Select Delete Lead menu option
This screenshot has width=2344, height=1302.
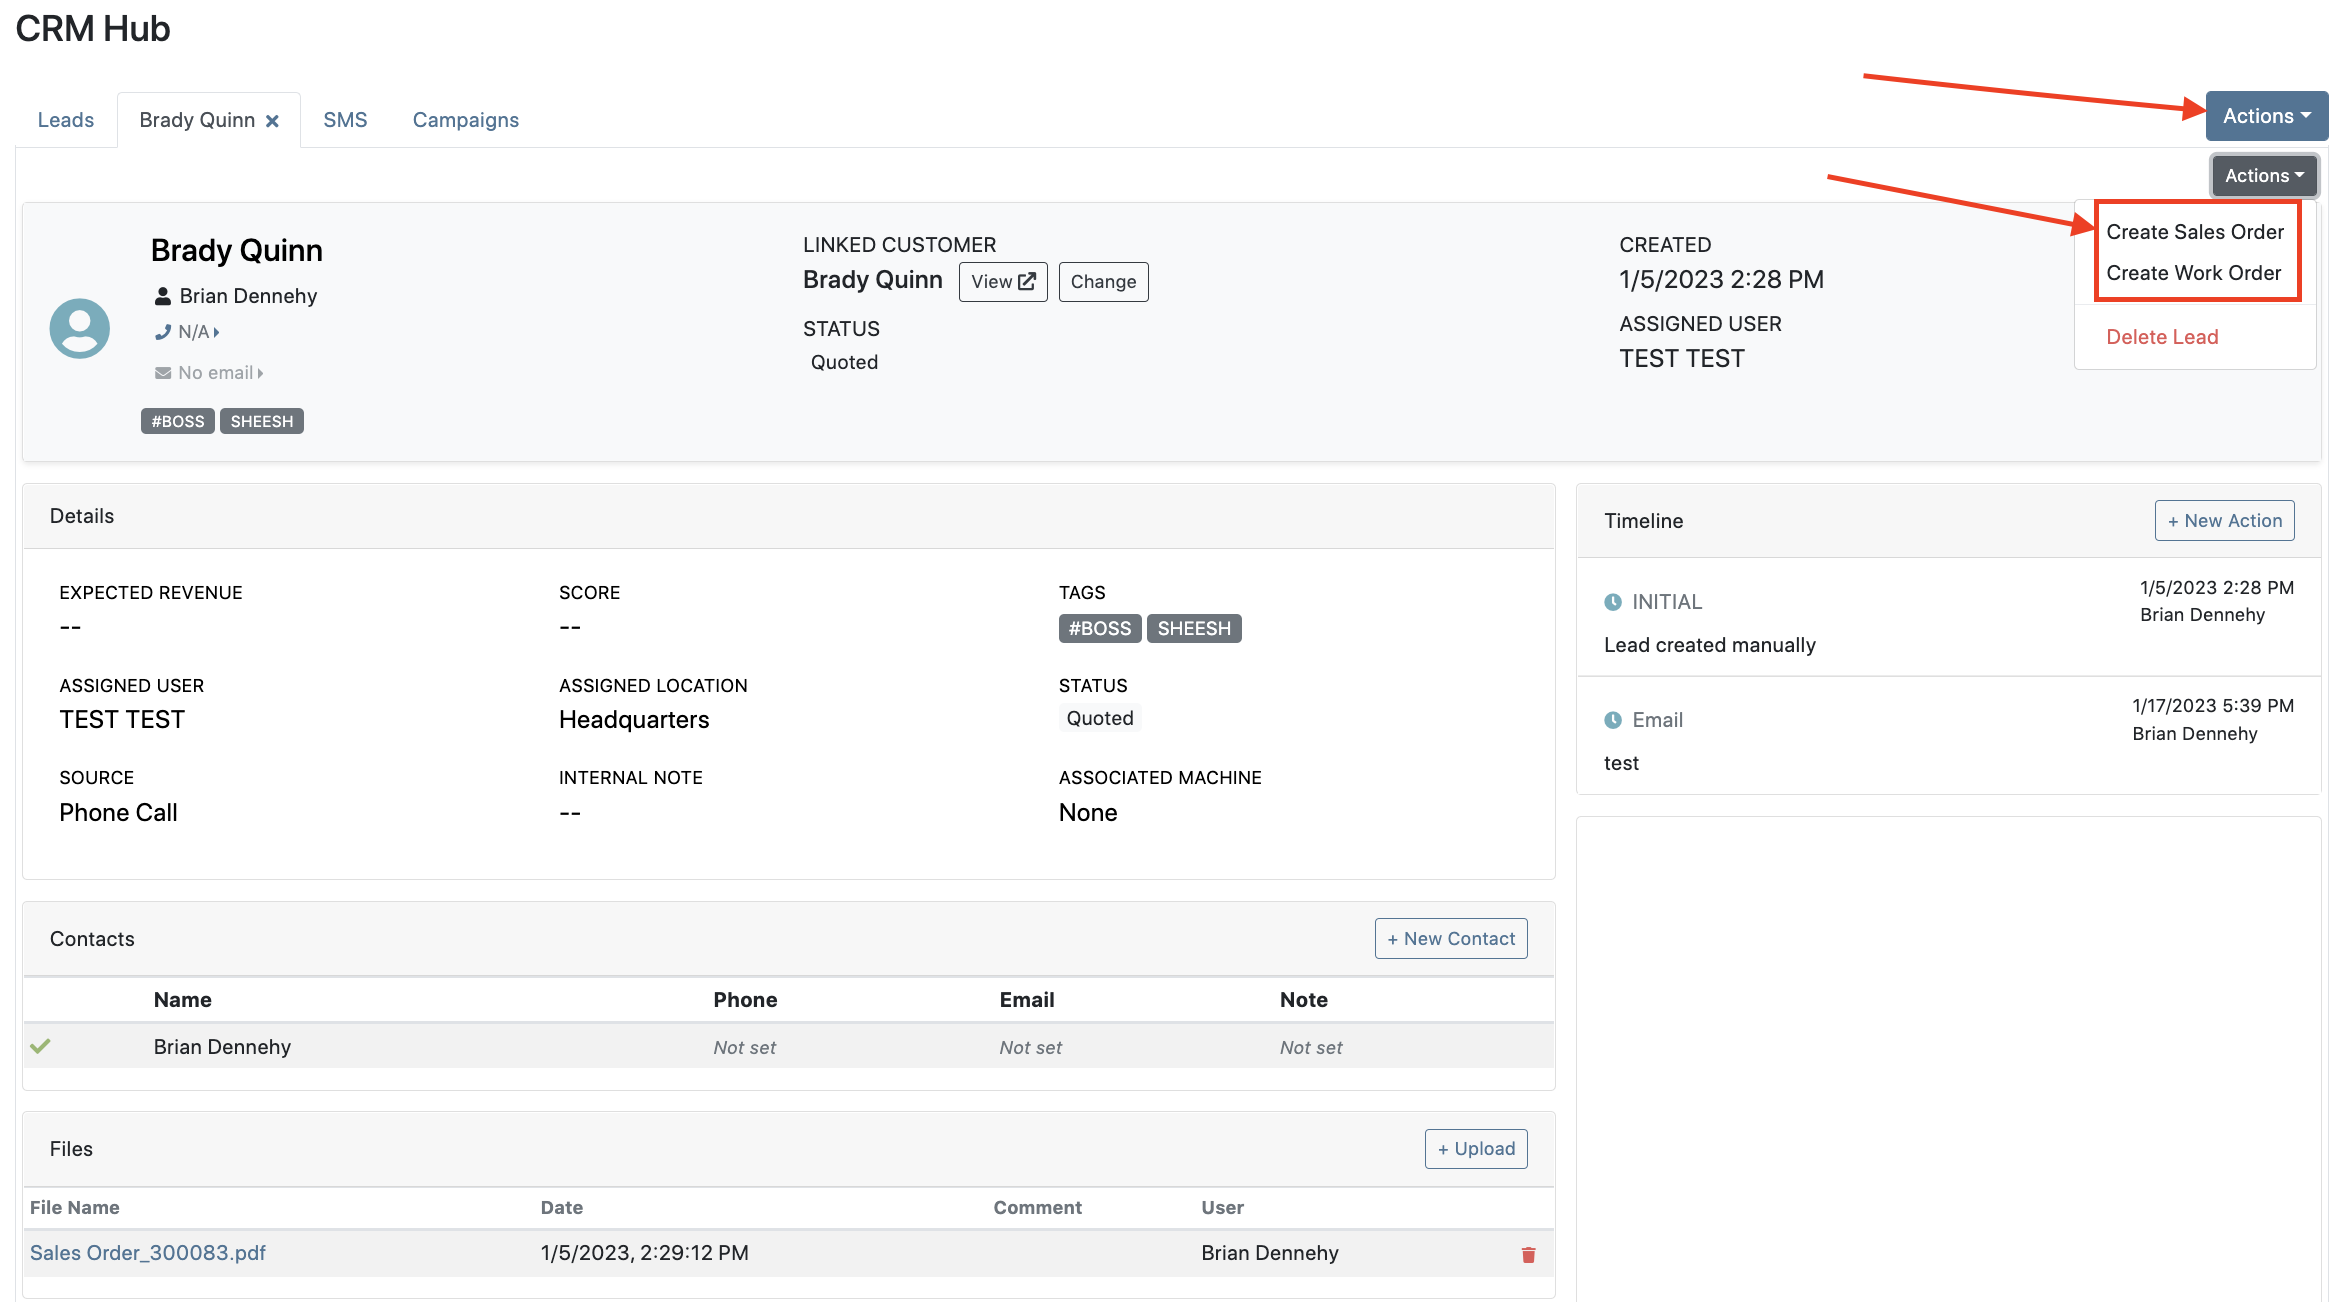(x=2162, y=337)
